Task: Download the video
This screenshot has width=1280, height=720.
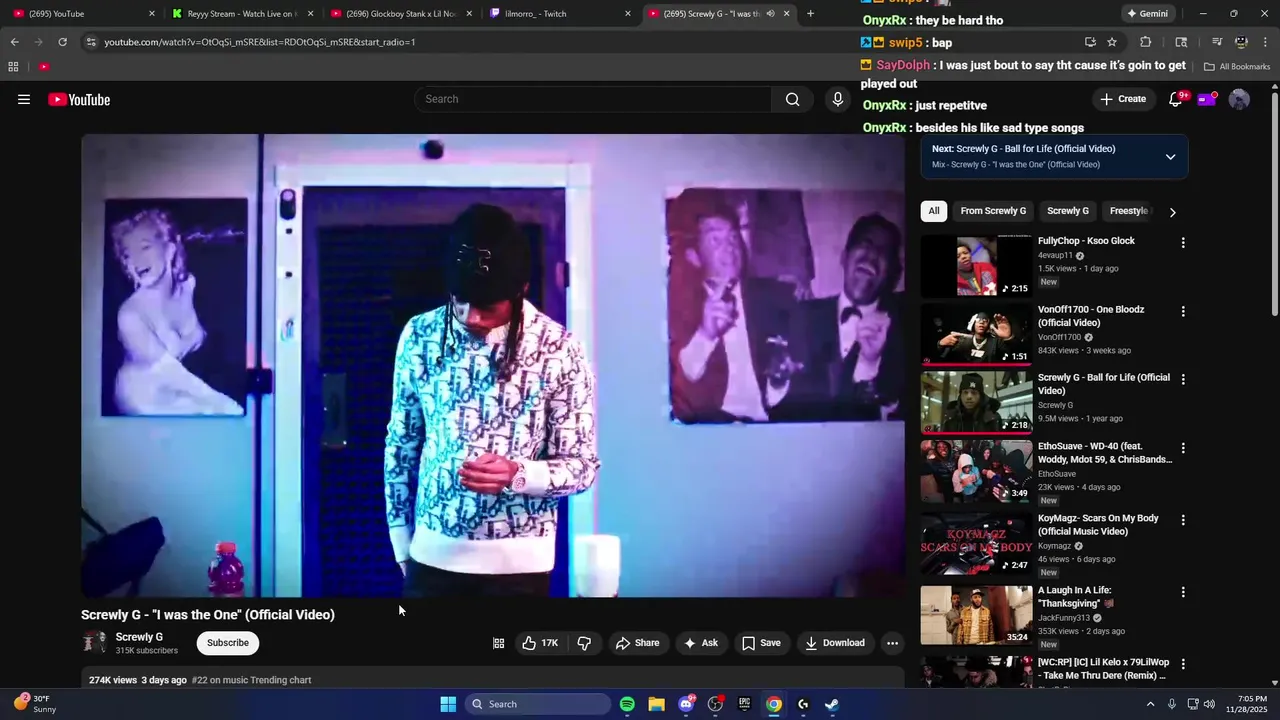Action: [835, 643]
